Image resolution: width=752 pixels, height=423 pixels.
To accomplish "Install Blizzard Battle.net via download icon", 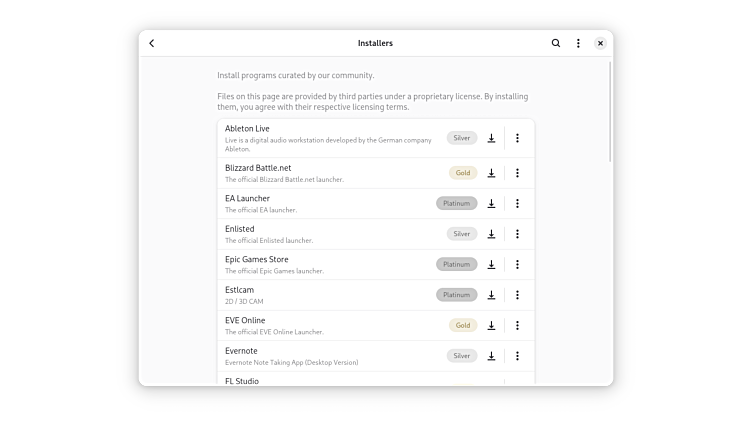I will (x=491, y=173).
